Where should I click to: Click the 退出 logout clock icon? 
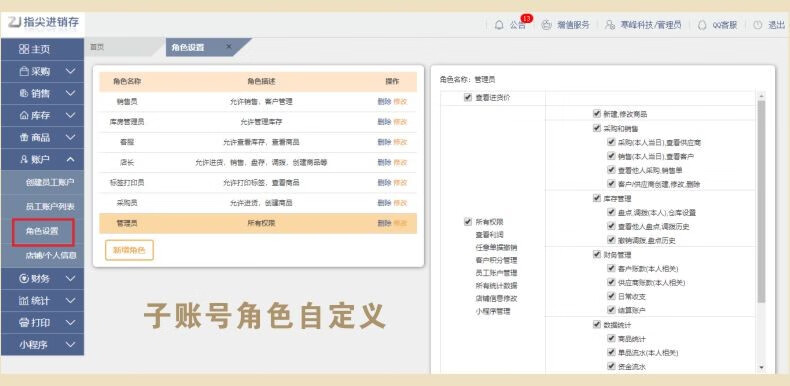pyautogui.click(x=757, y=25)
